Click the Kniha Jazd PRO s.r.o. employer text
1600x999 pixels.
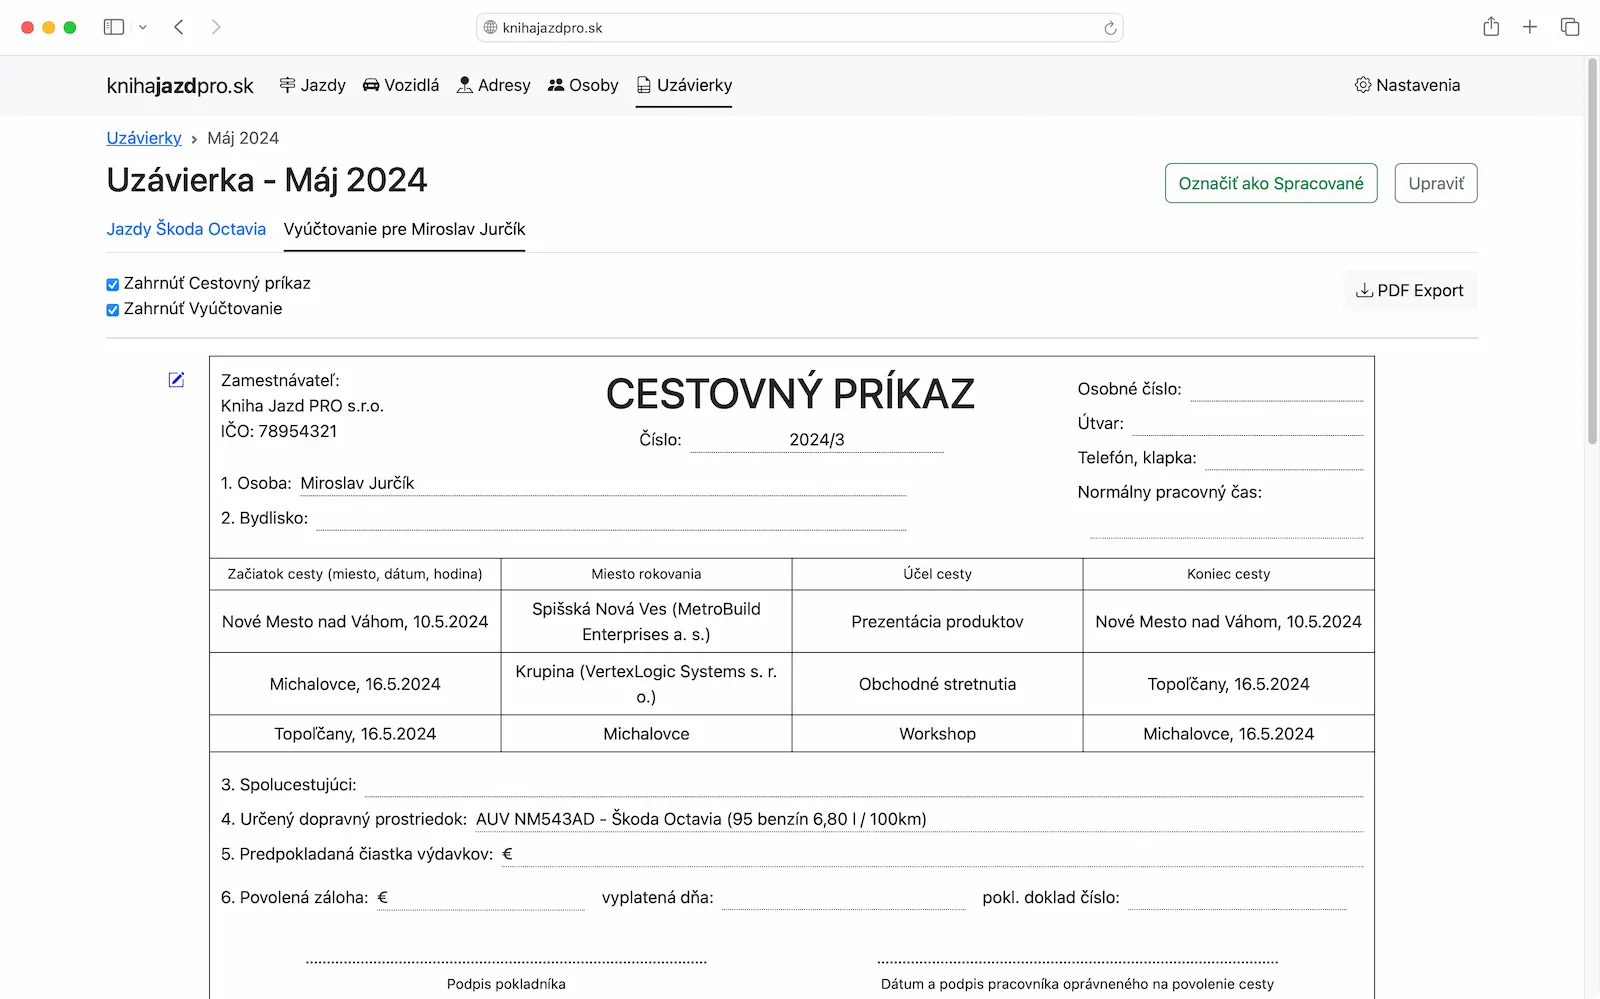[302, 406]
